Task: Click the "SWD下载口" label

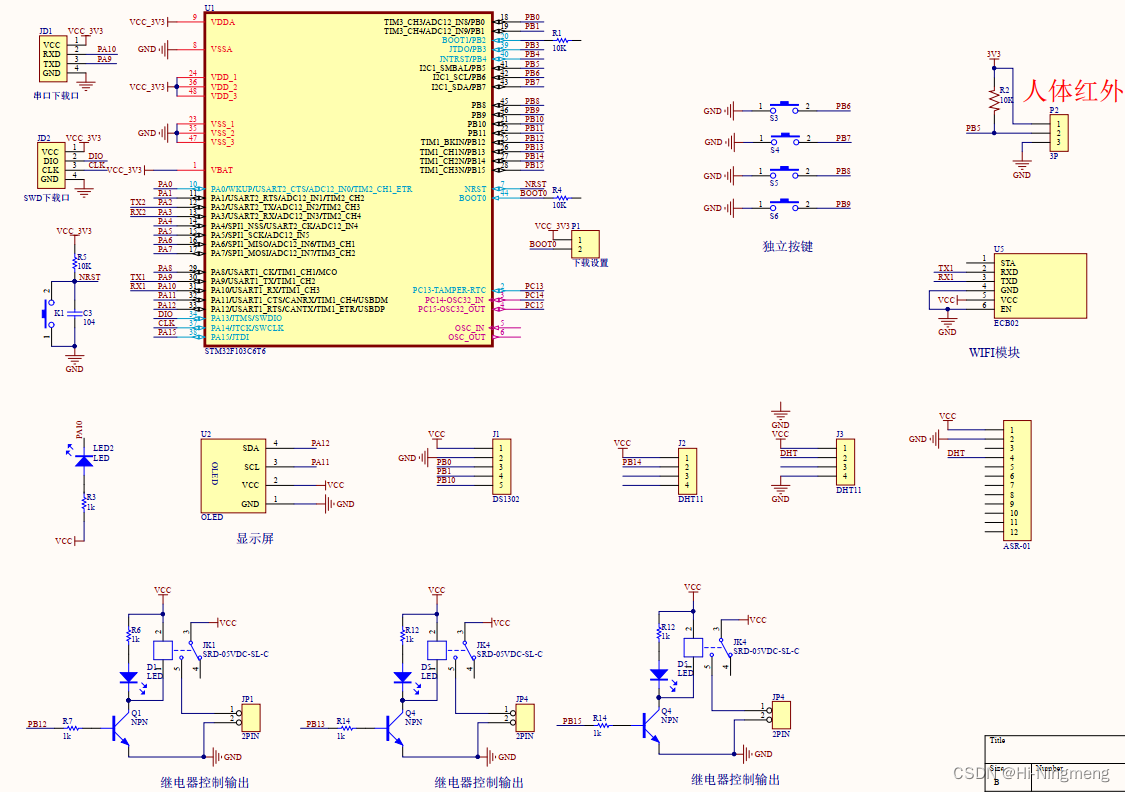Action: tap(47, 198)
